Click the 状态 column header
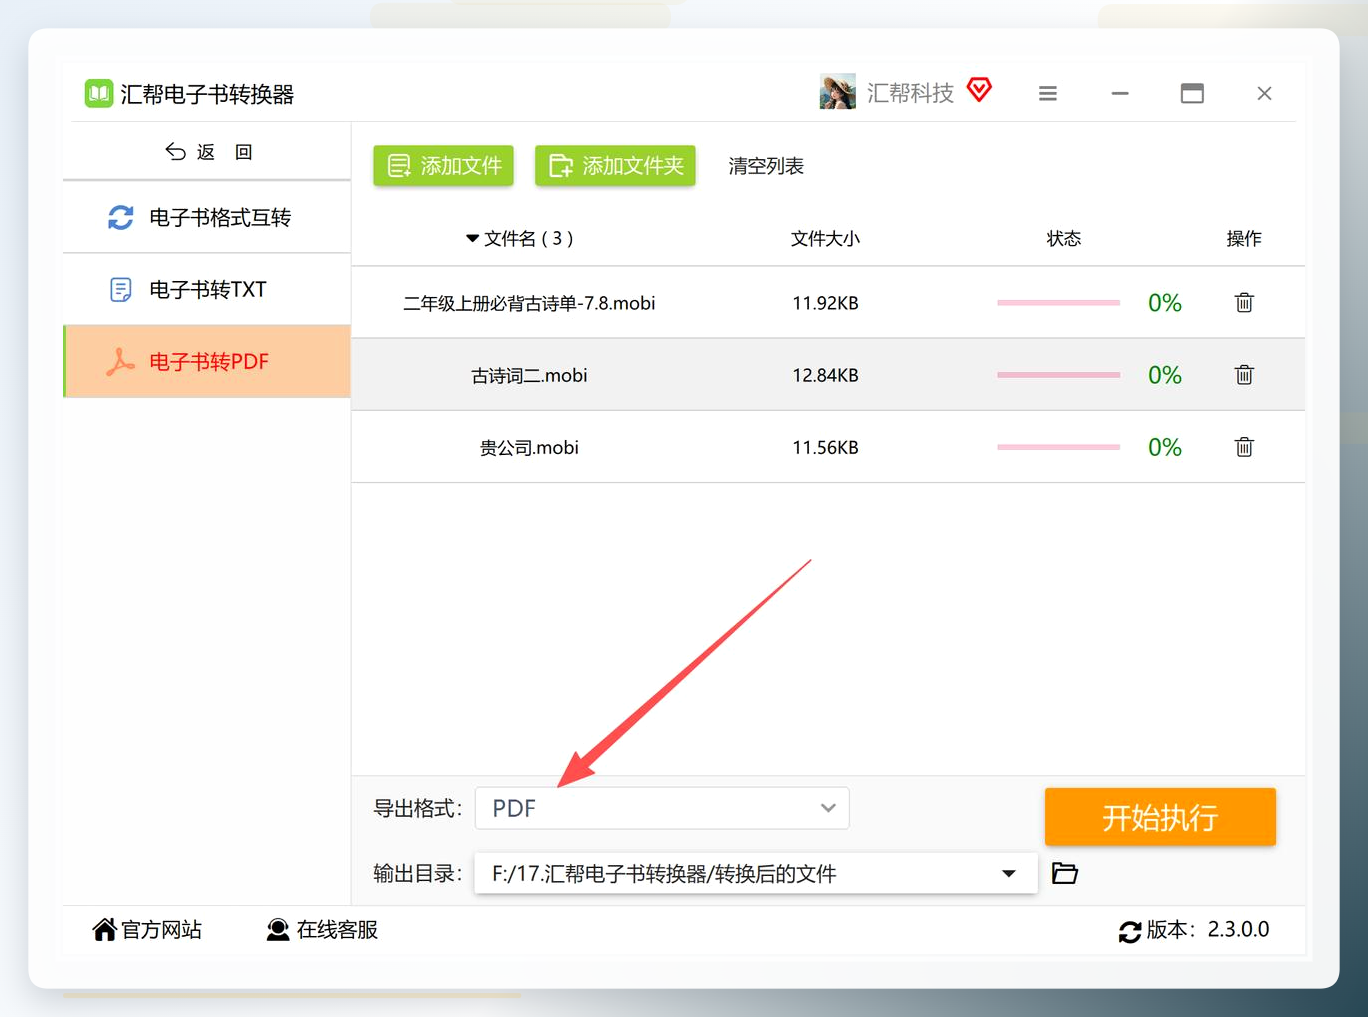This screenshot has height=1017, width=1368. 1064,238
